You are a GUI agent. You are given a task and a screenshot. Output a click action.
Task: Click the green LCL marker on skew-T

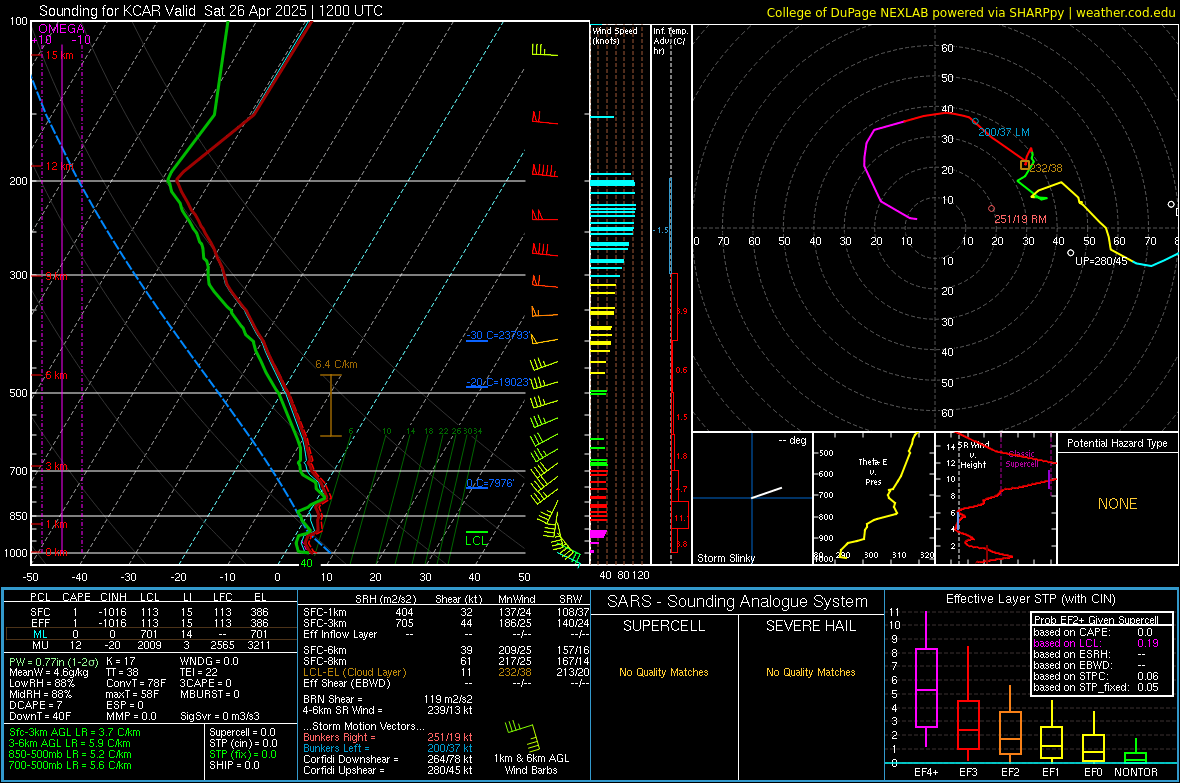click(476, 539)
